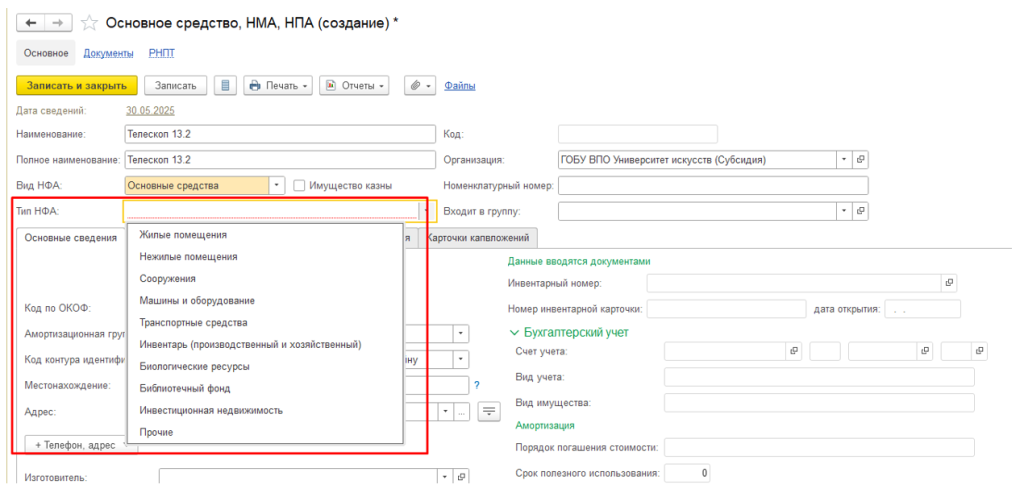
Task: Switch to the Карточки капвложений tab
Action: click(478, 238)
